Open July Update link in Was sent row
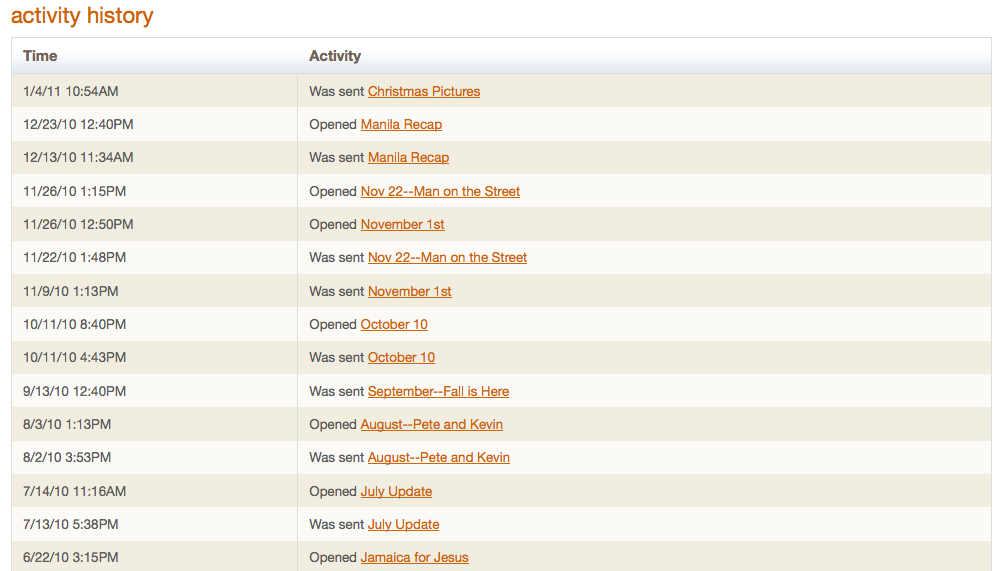The image size is (1002, 571). pos(403,525)
